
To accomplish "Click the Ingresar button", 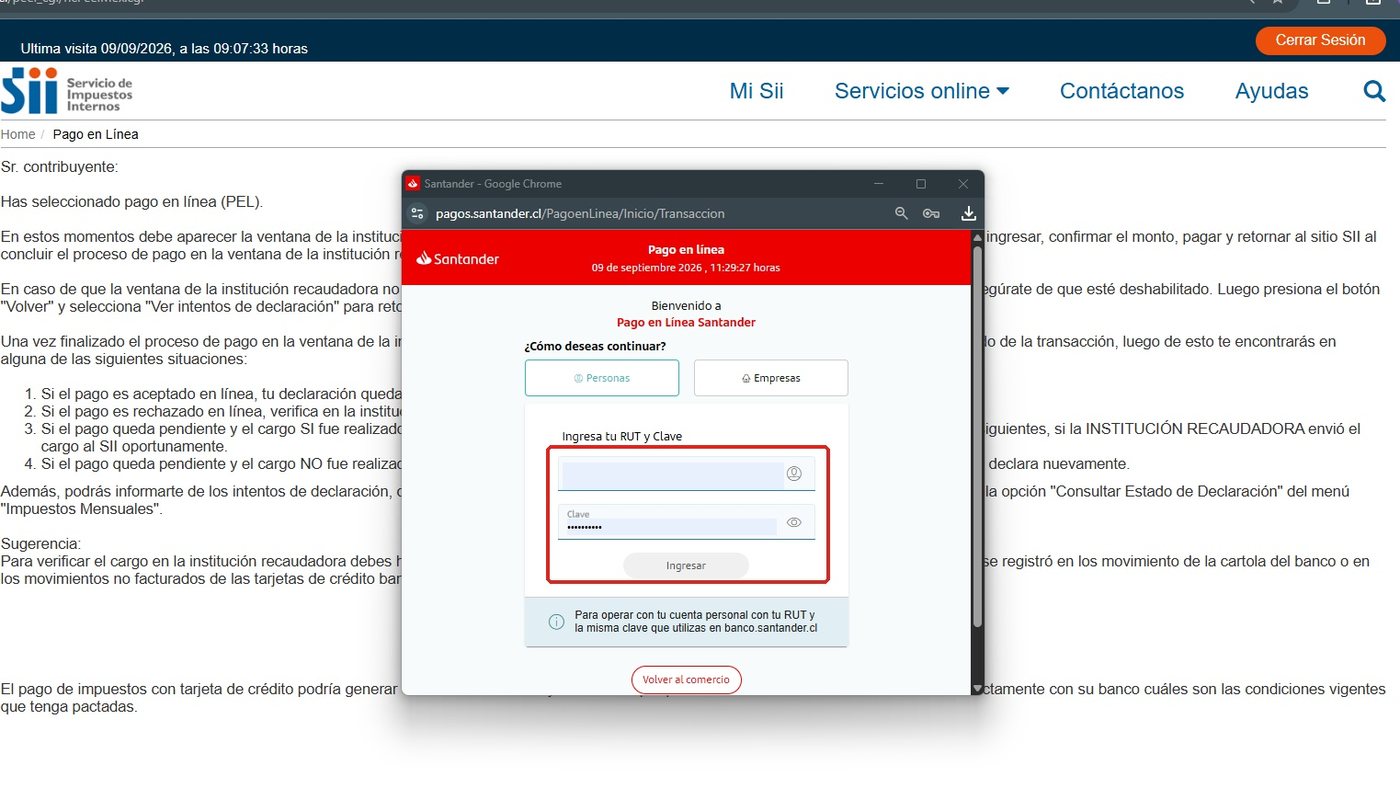I will [686, 565].
